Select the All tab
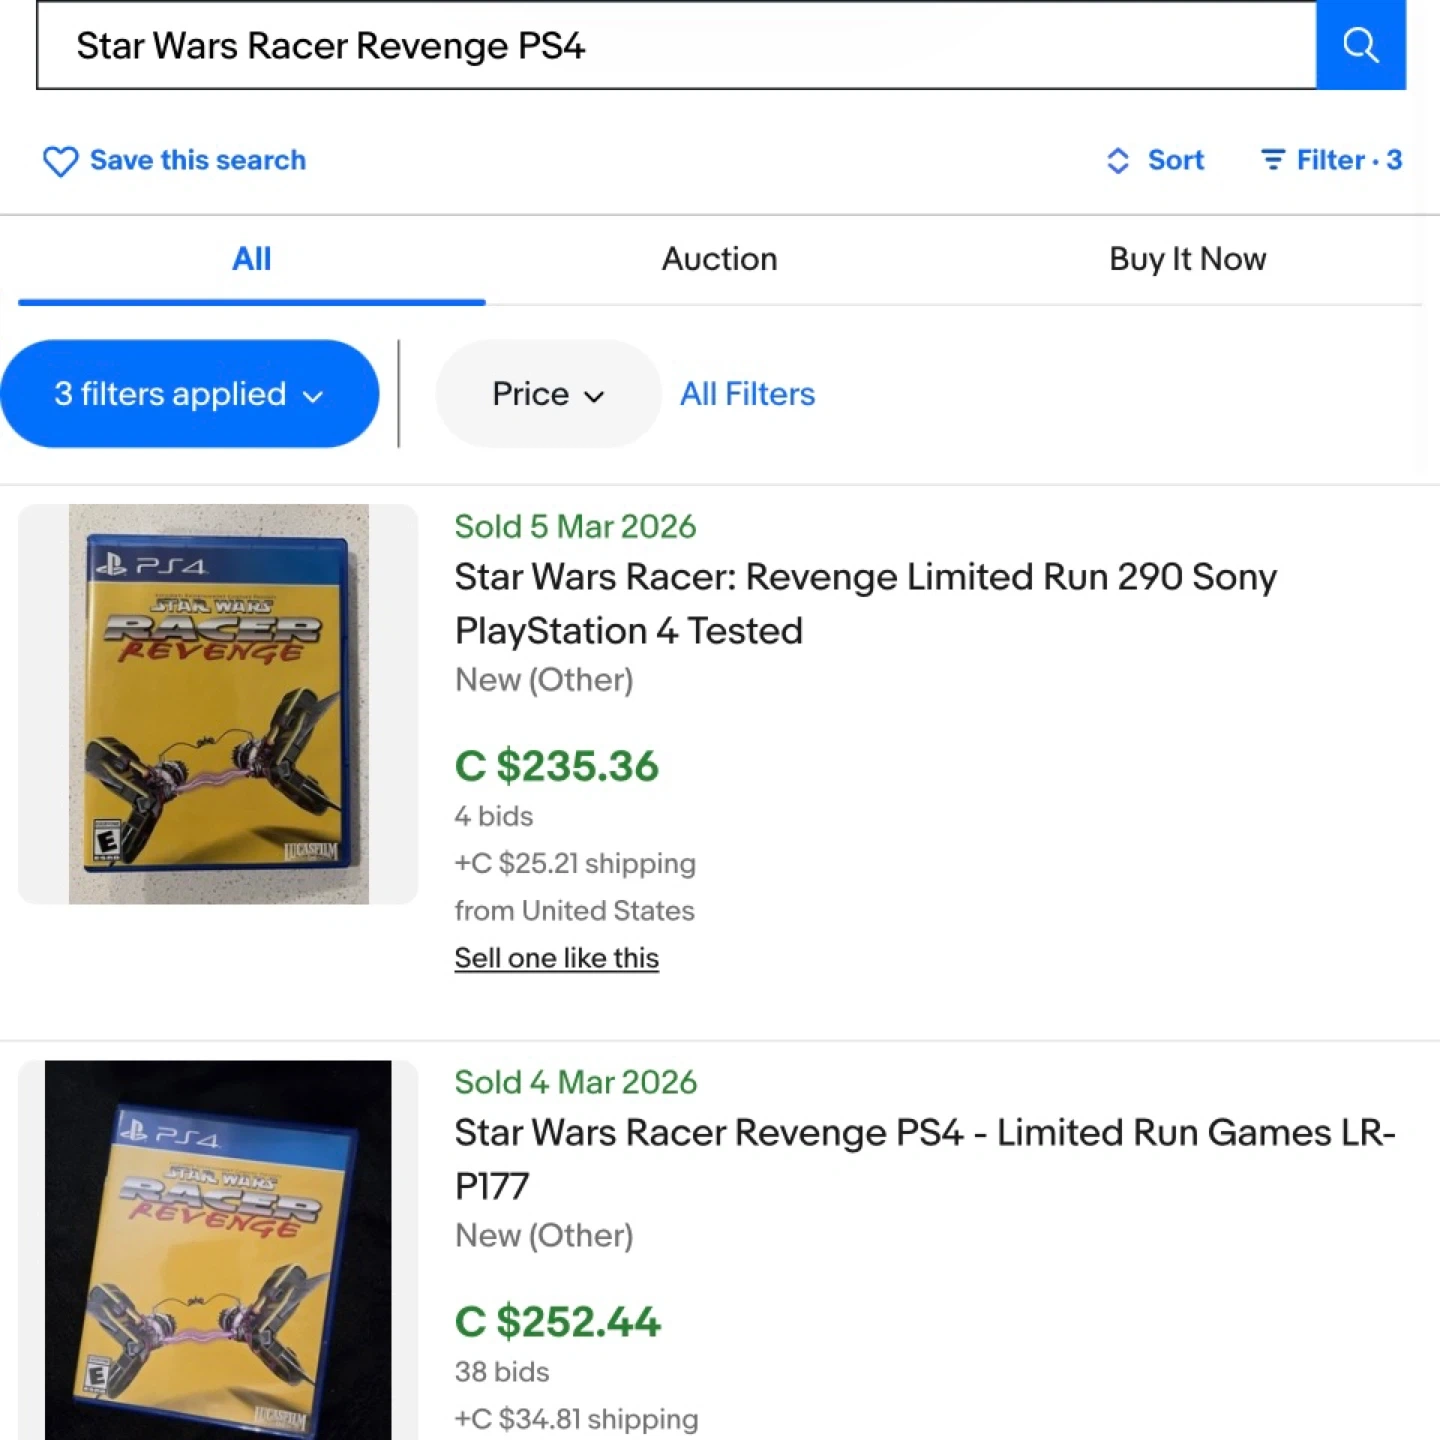Image resolution: width=1440 pixels, height=1440 pixels. (251, 259)
